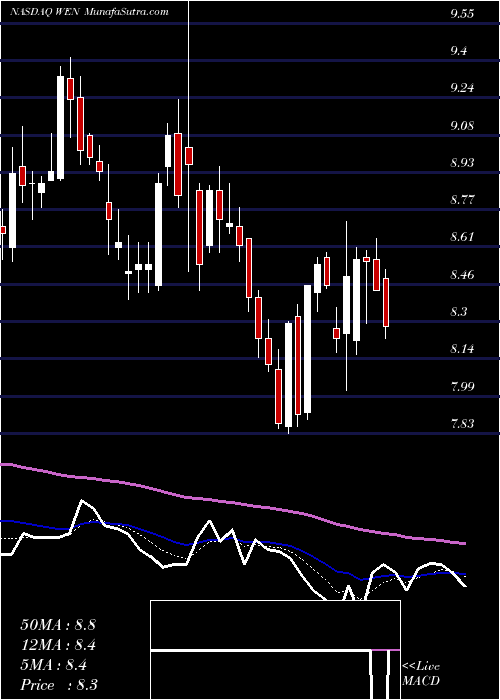Click the 8.77 price axis label
Viewport: 500px width, 700px height.
pyautogui.click(x=462, y=200)
